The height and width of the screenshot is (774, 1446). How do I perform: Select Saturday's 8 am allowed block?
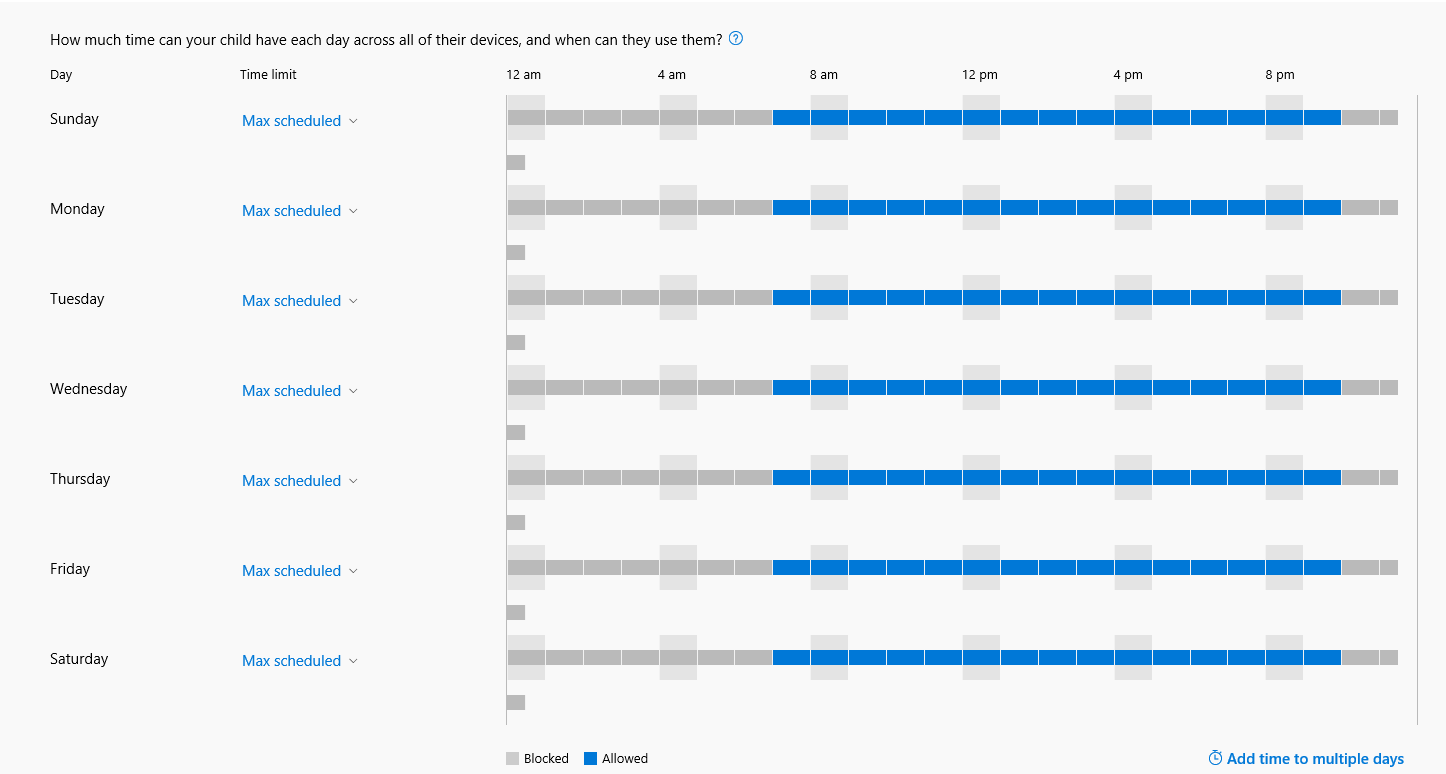[830, 657]
